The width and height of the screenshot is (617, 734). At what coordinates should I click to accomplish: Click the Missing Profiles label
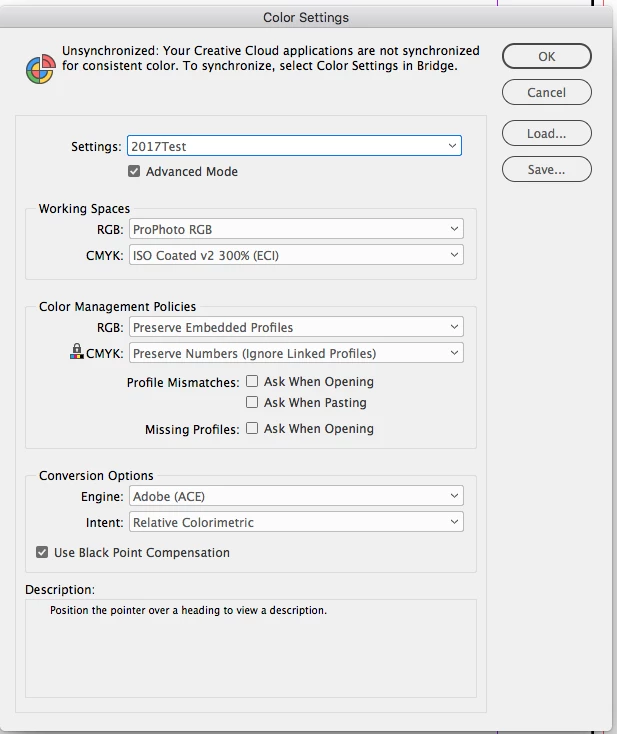click(192, 429)
